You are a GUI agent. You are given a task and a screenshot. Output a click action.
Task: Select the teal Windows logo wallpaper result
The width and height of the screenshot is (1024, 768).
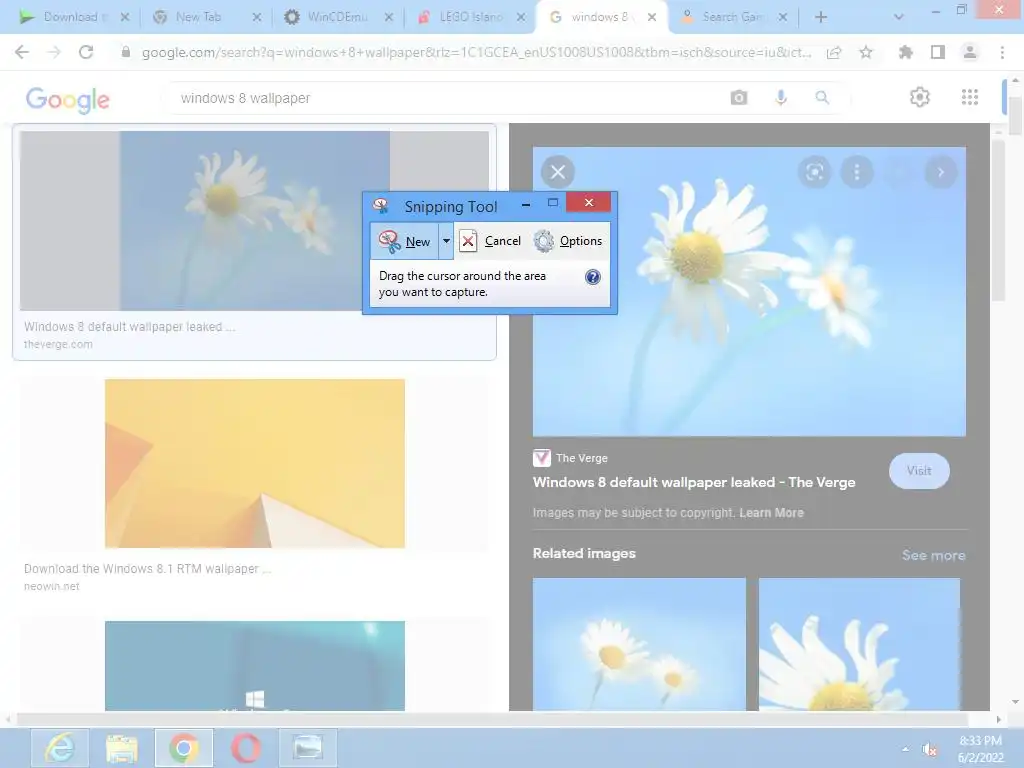coord(255,665)
